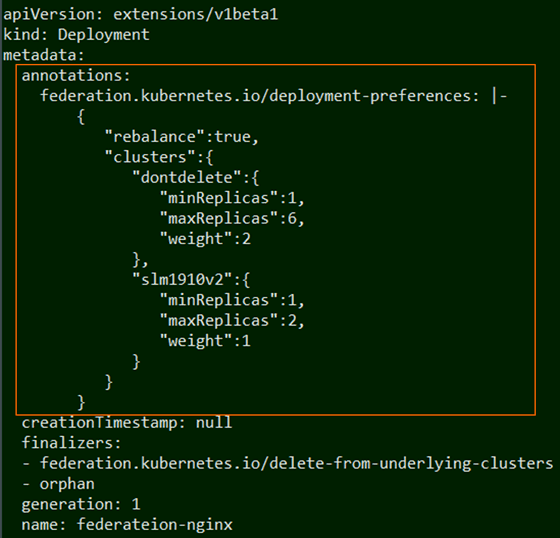Screen dimensions: 560x538
Task: Click the "dontdelete" cluster name
Action: pyautogui.click(x=187, y=178)
